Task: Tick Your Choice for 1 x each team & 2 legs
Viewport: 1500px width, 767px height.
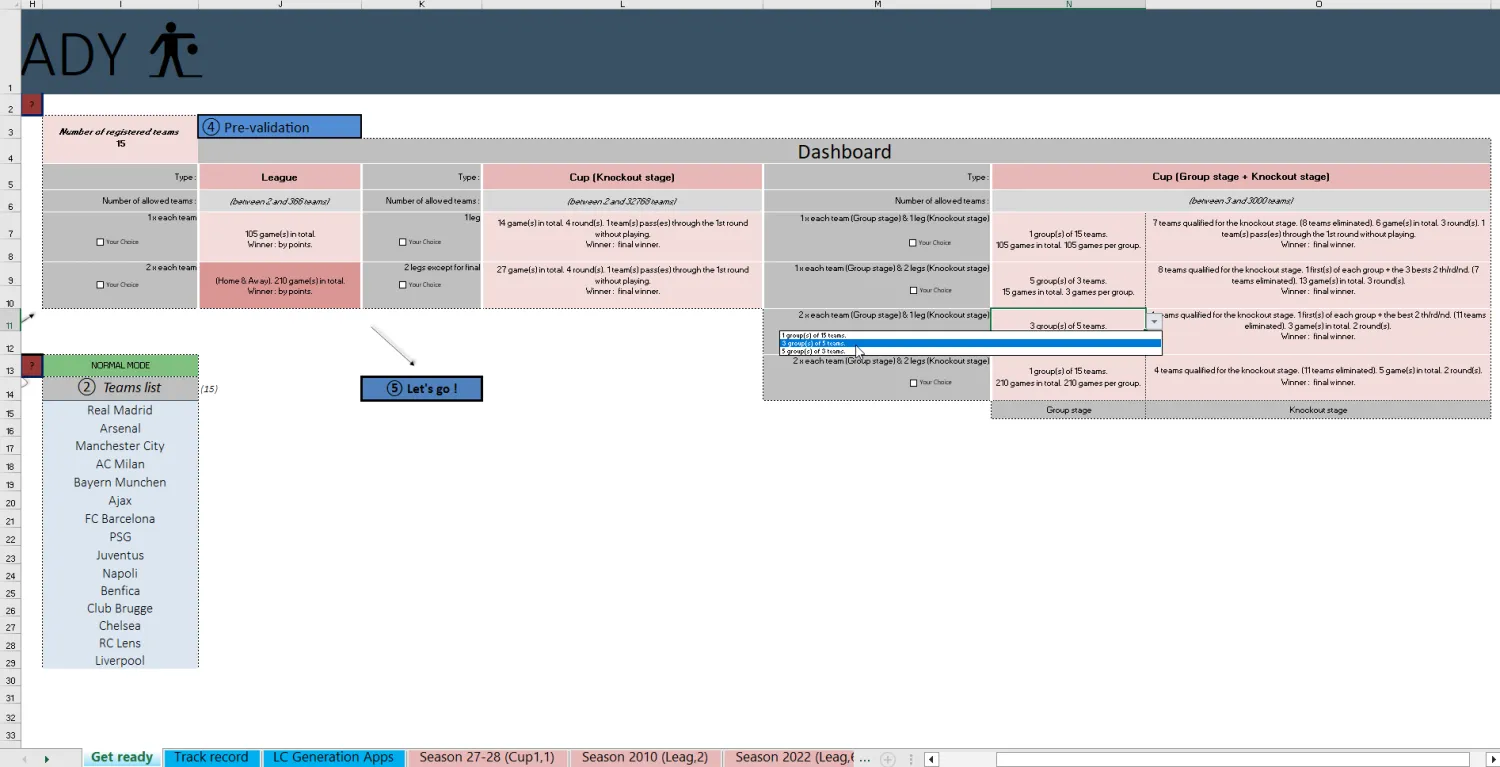Action: 913,290
